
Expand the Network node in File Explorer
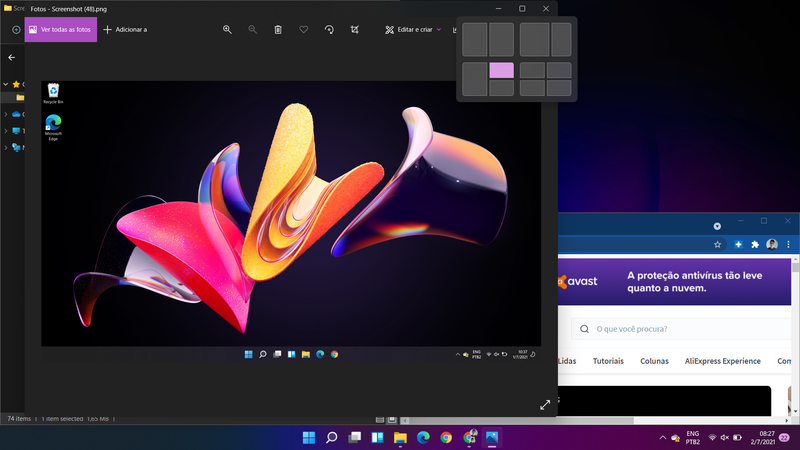point(6,147)
